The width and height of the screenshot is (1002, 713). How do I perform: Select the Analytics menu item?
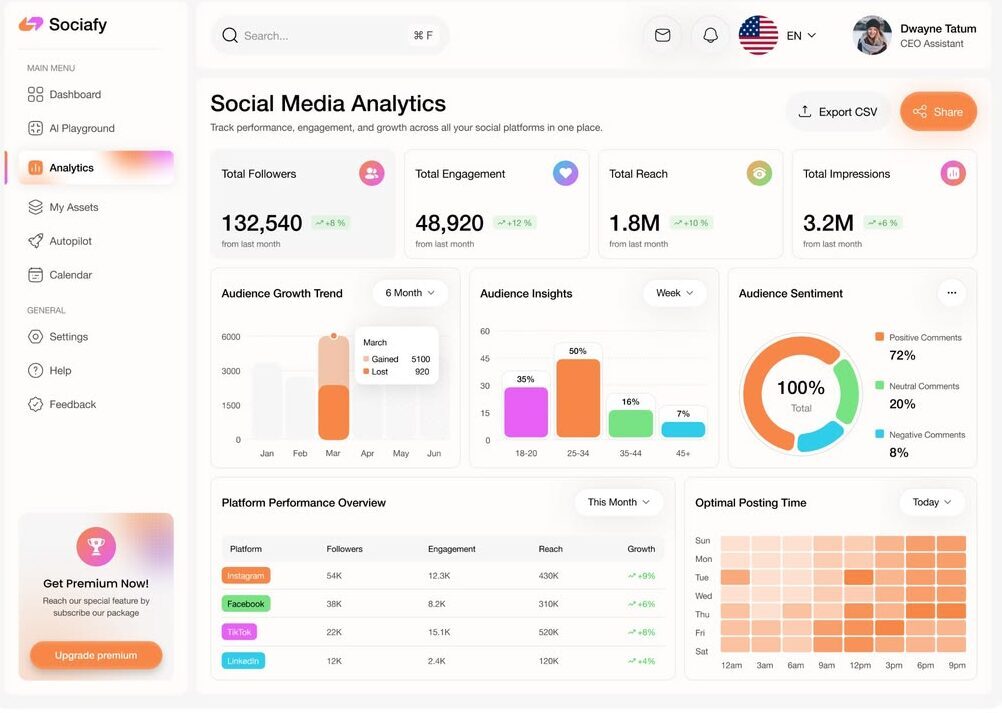96,168
